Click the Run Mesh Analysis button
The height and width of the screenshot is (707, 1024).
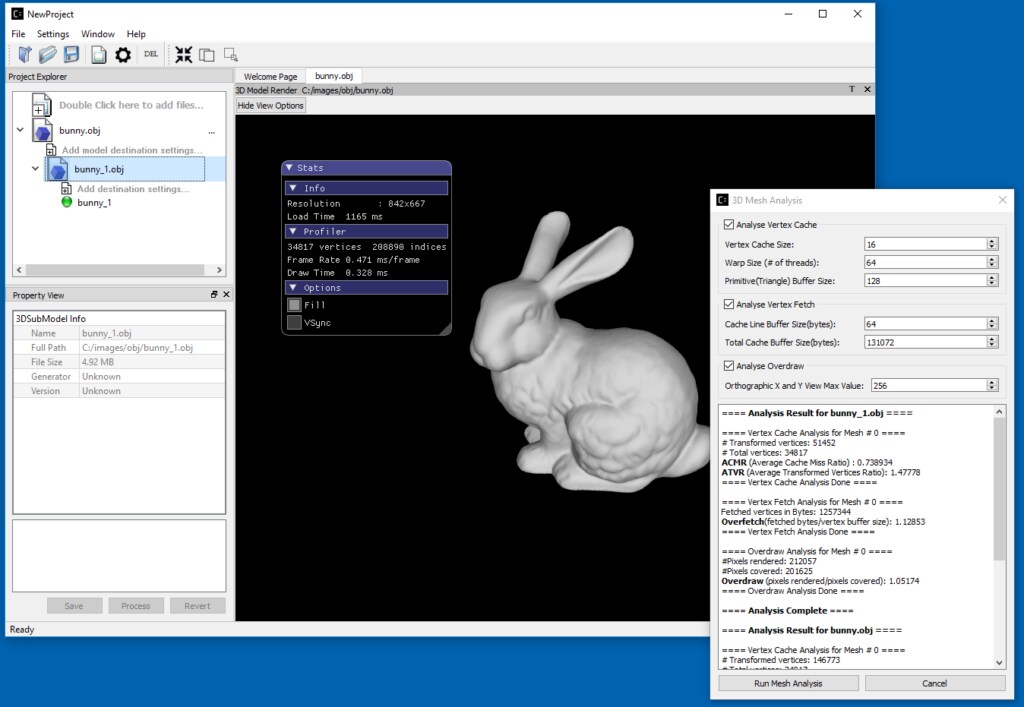[788, 683]
